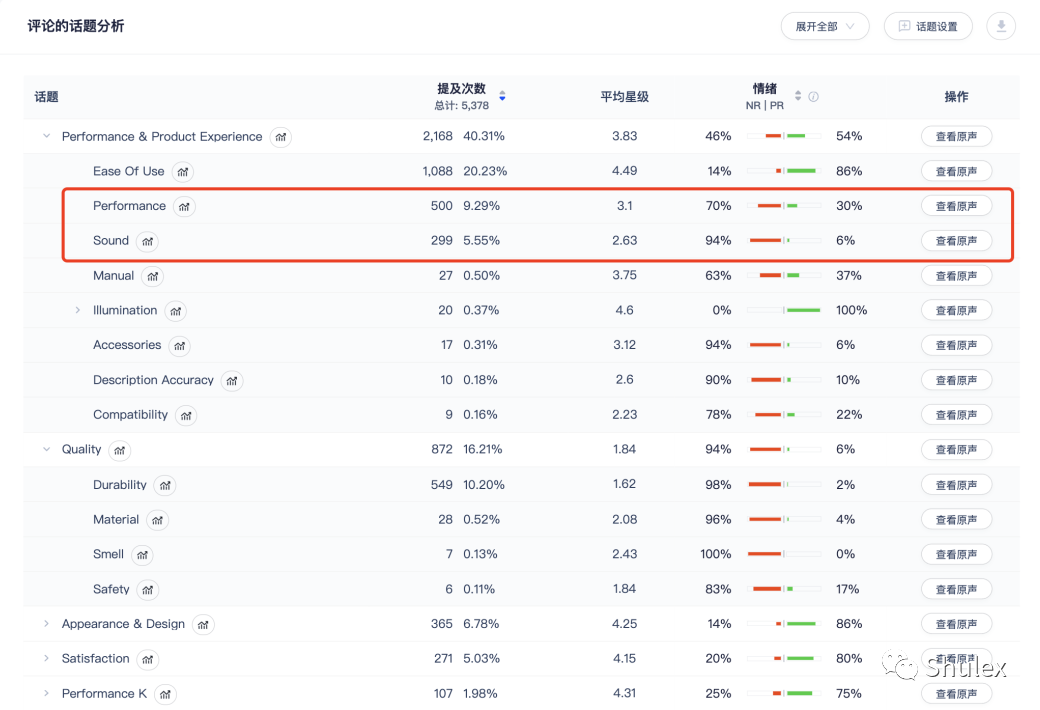Click 查看原声 in the Sound row

pos(956,241)
